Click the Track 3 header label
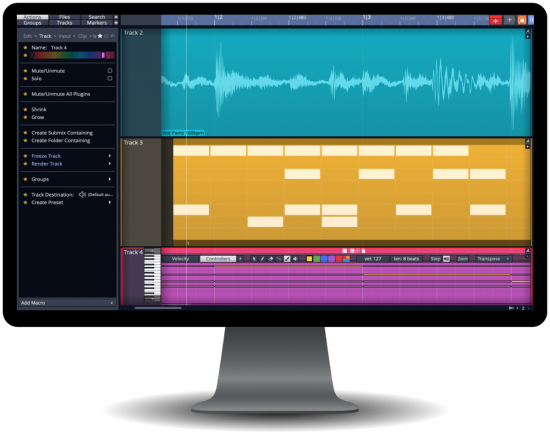Viewport: 550px width, 445px height. pyautogui.click(x=133, y=142)
